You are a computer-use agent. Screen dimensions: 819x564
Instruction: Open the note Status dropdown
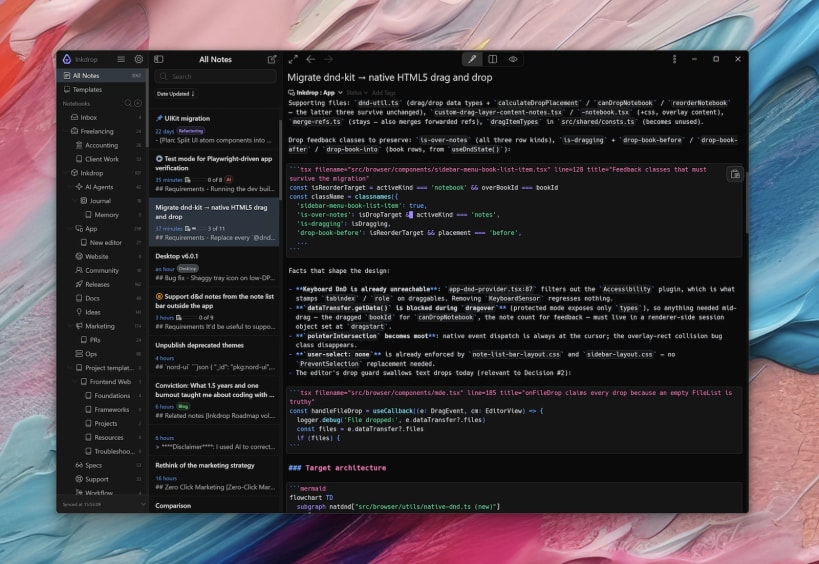(x=357, y=93)
